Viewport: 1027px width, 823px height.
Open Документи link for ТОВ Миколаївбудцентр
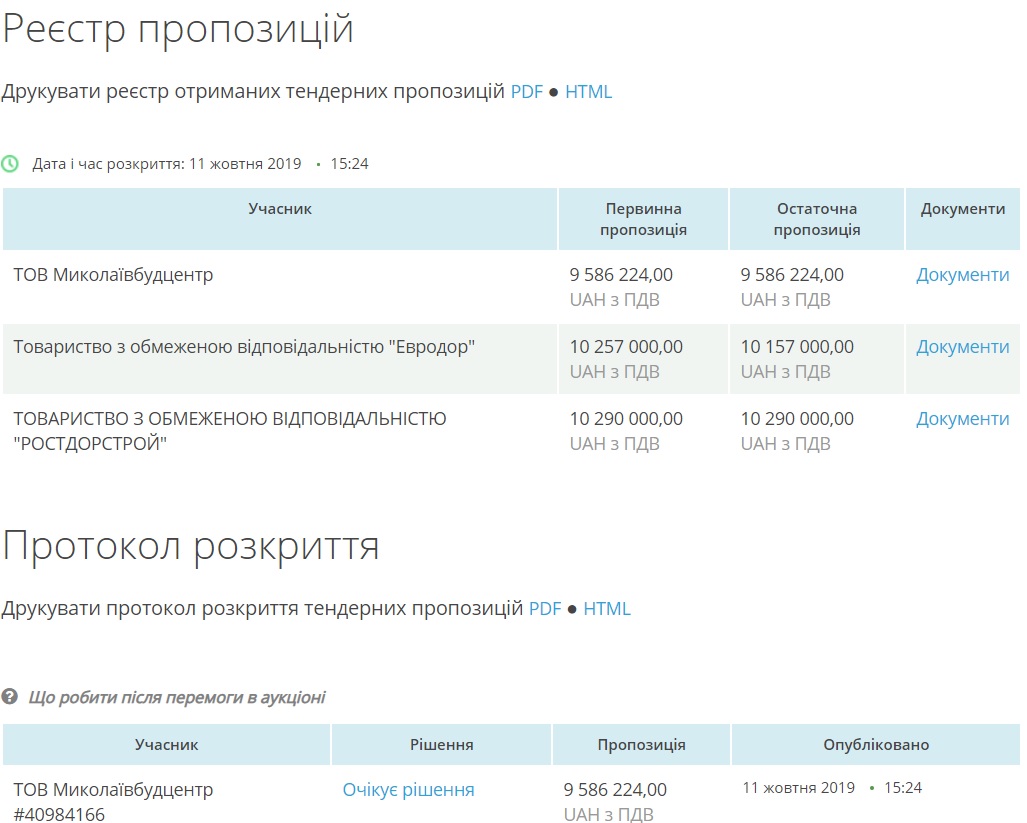[x=962, y=275]
